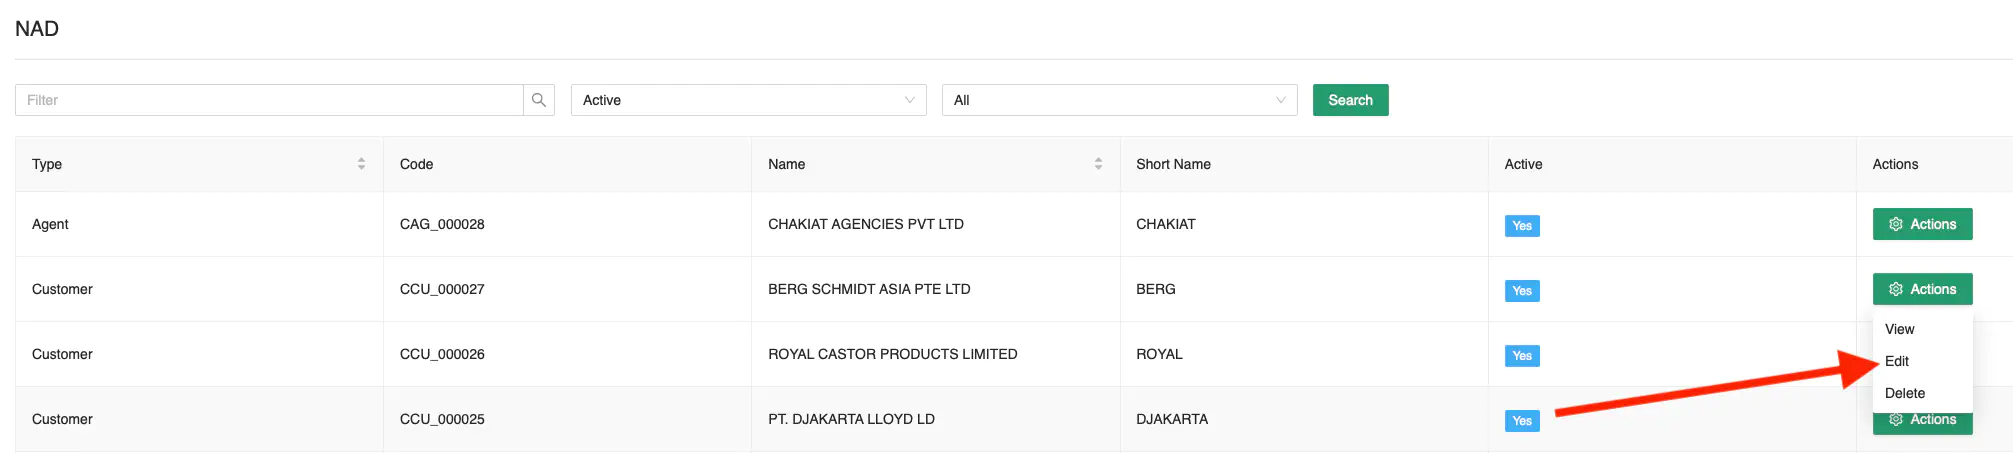
Task: Select Edit in the actions menu
Action: (1897, 361)
